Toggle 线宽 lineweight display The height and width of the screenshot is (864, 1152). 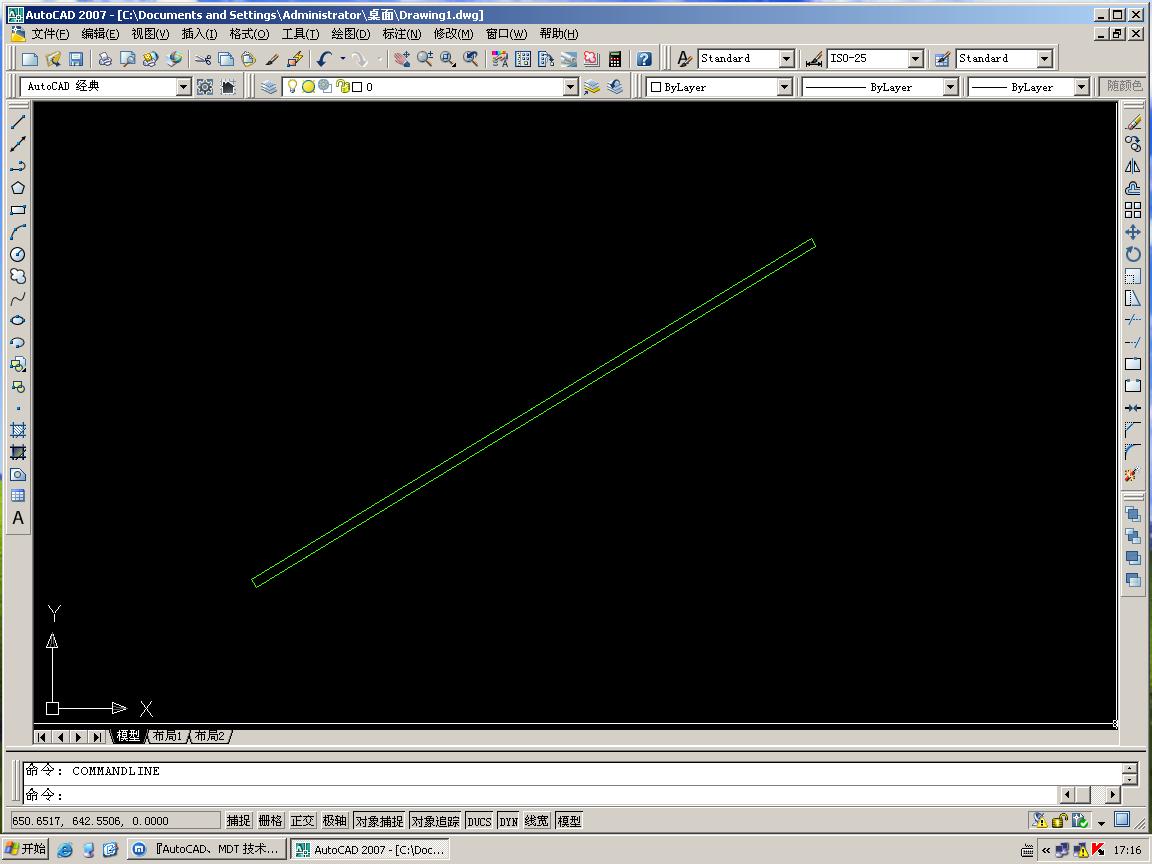pos(536,821)
